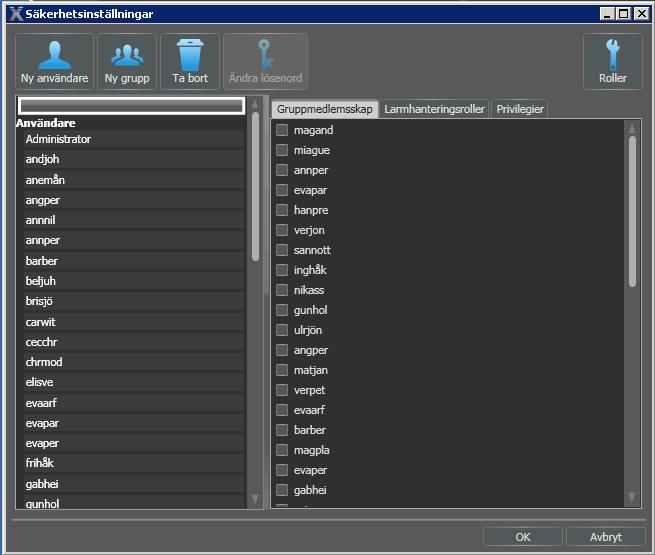Click the Ändra lösenord key icon
Viewport: 655px width, 555px height.
click(x=266, y=61)
